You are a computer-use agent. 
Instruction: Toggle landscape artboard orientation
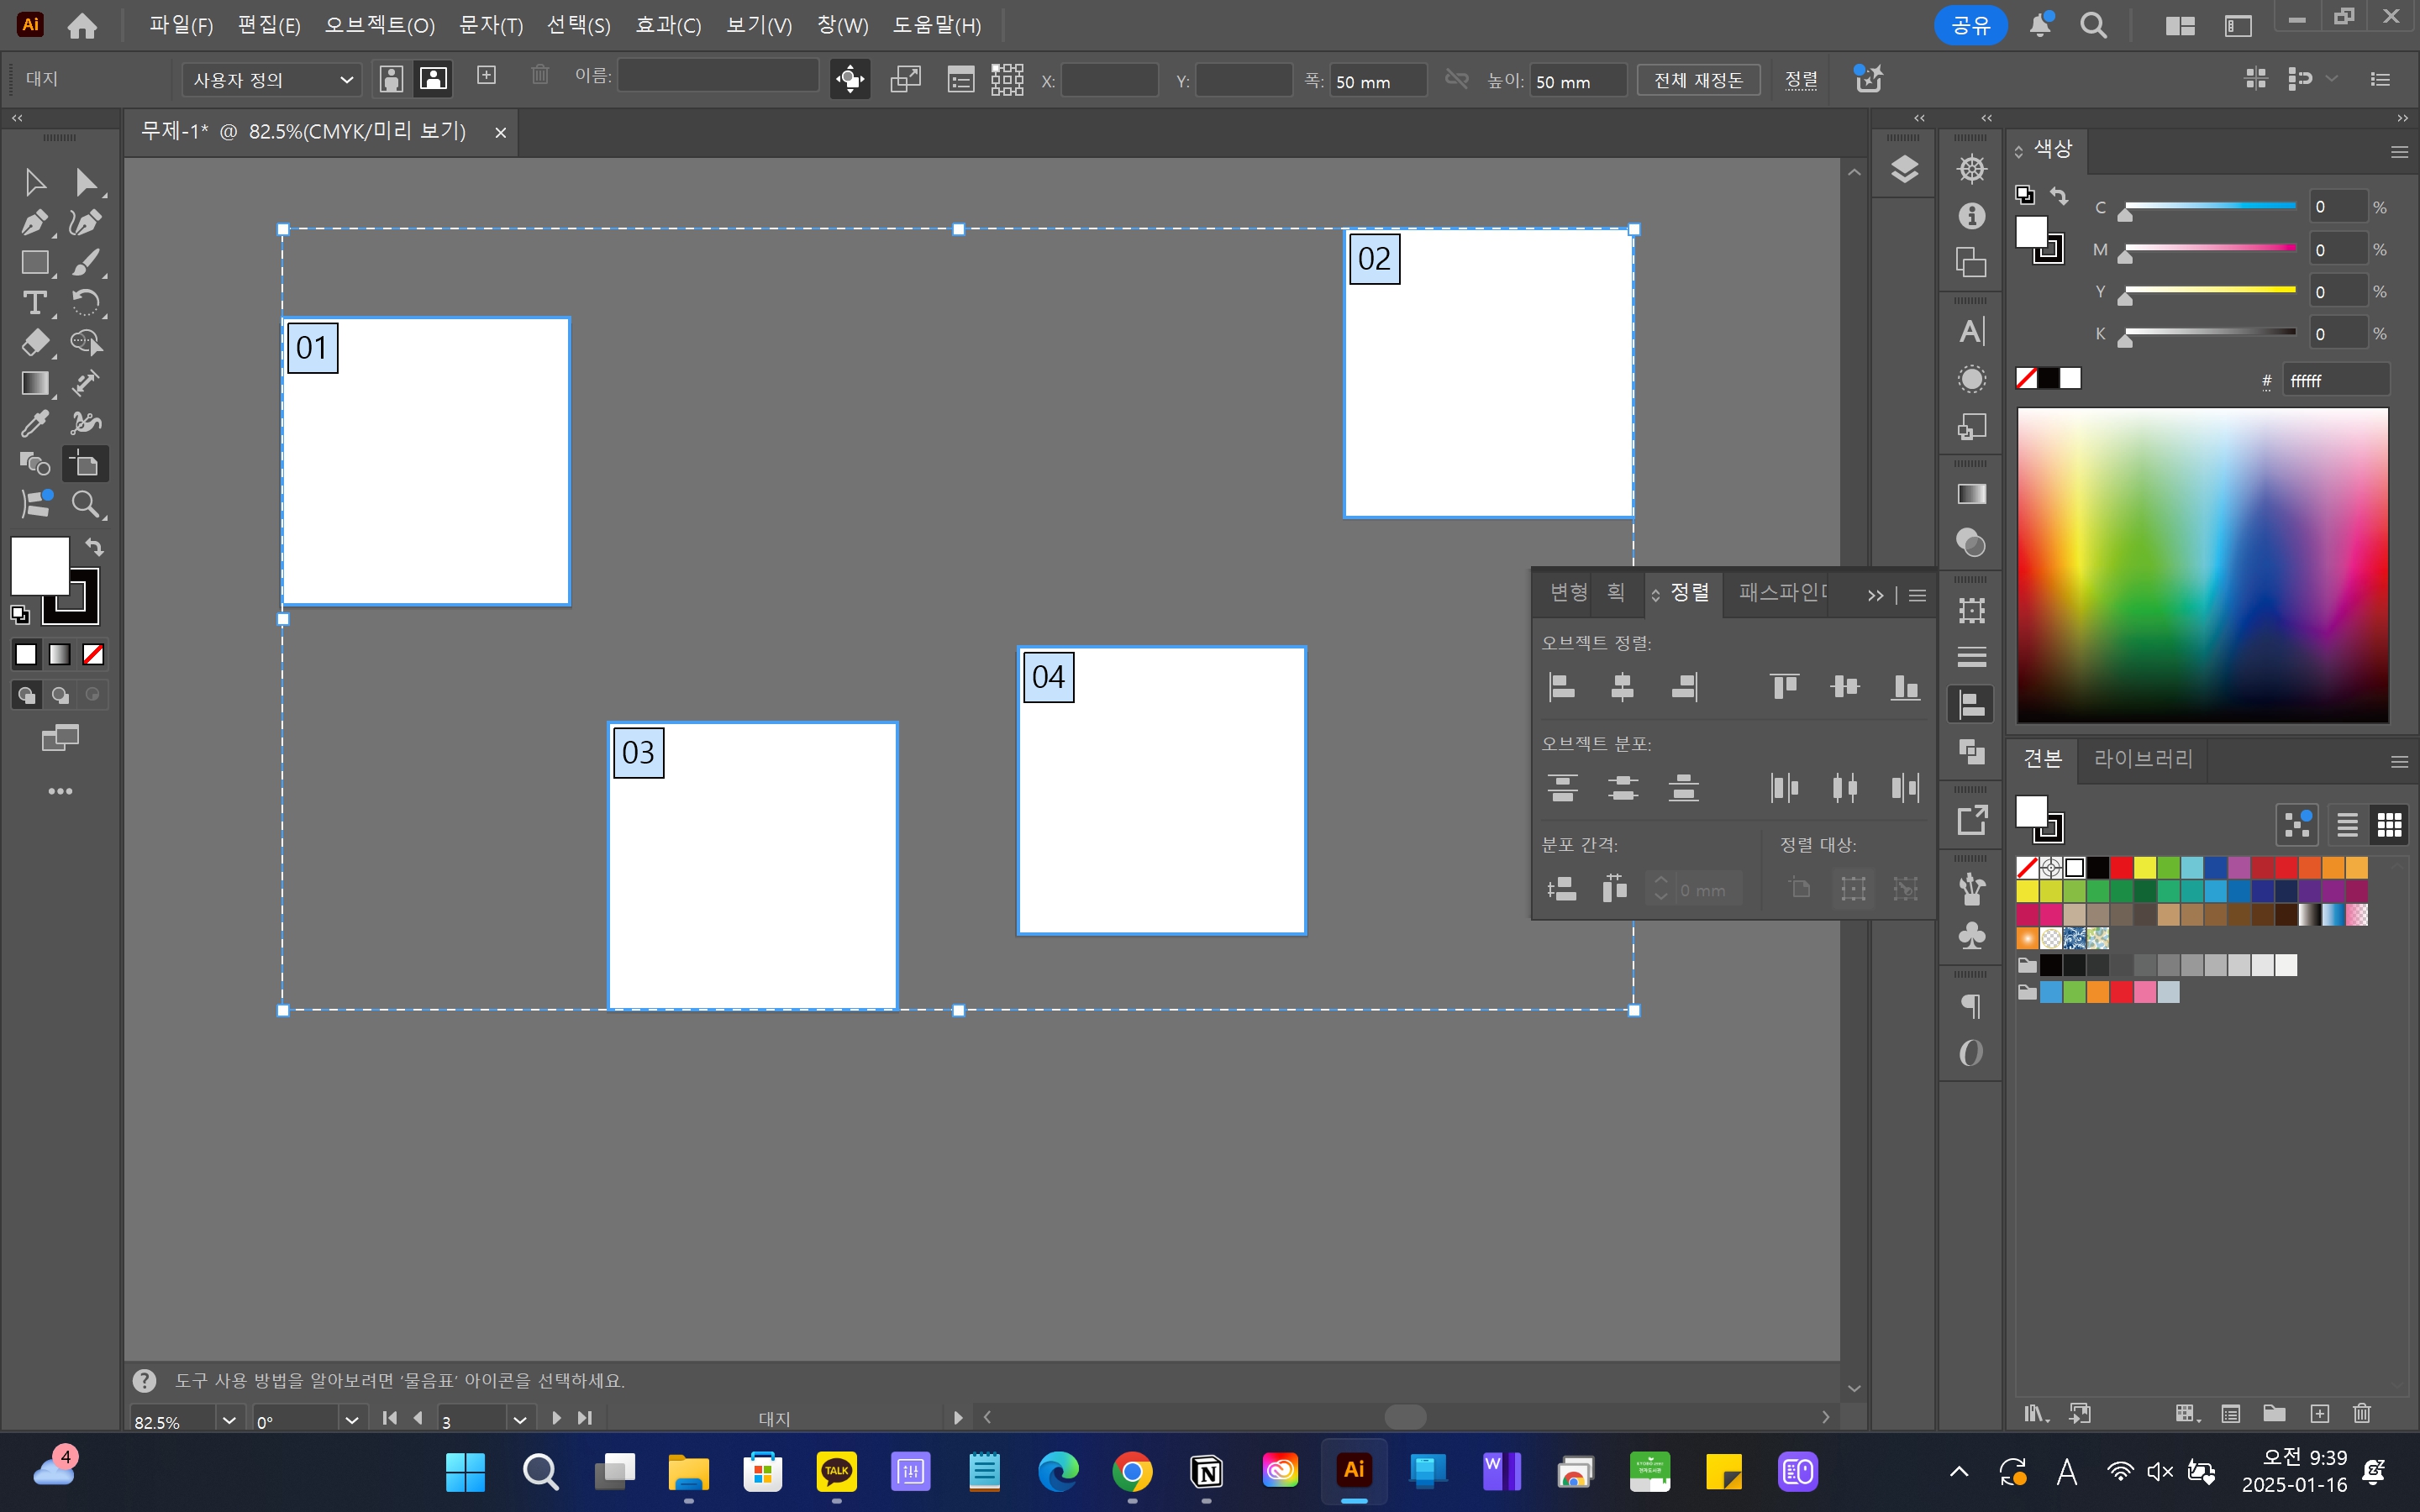point(433,79)
